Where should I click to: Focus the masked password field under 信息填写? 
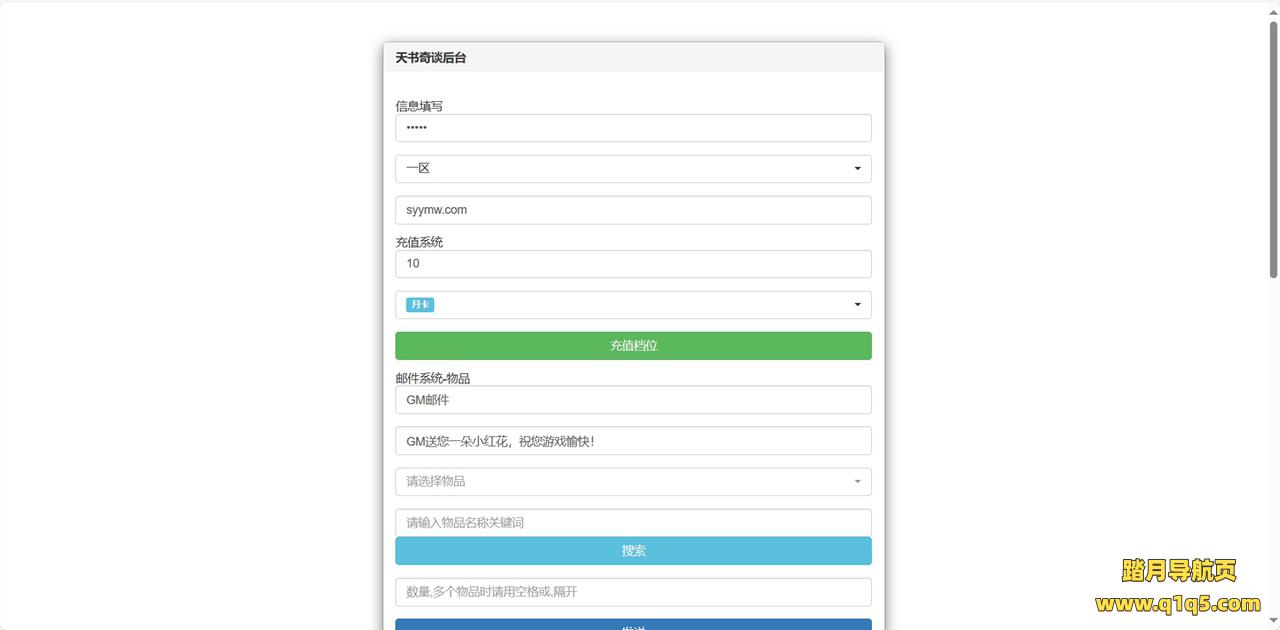coord(633,128)
